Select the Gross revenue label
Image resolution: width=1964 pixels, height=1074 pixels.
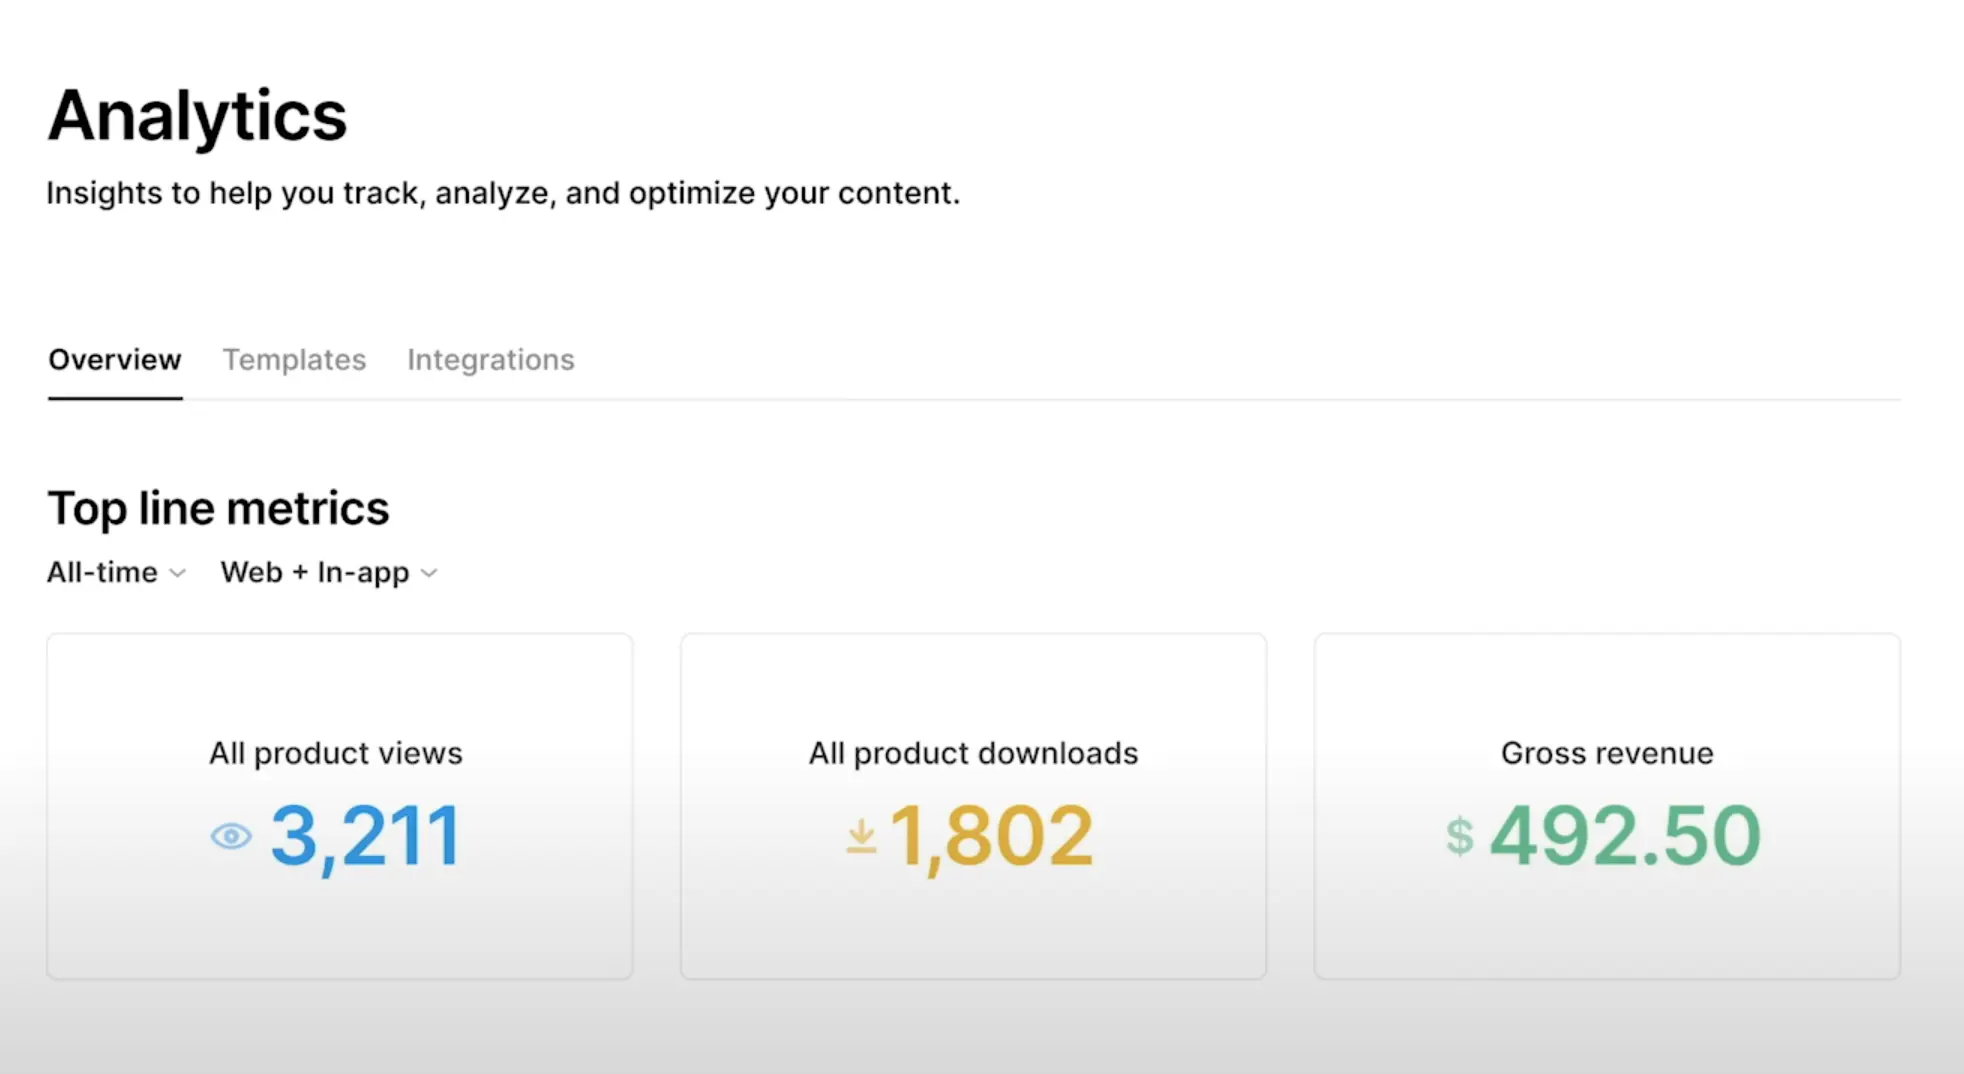pyautogui.click(x=1607, y=753)
